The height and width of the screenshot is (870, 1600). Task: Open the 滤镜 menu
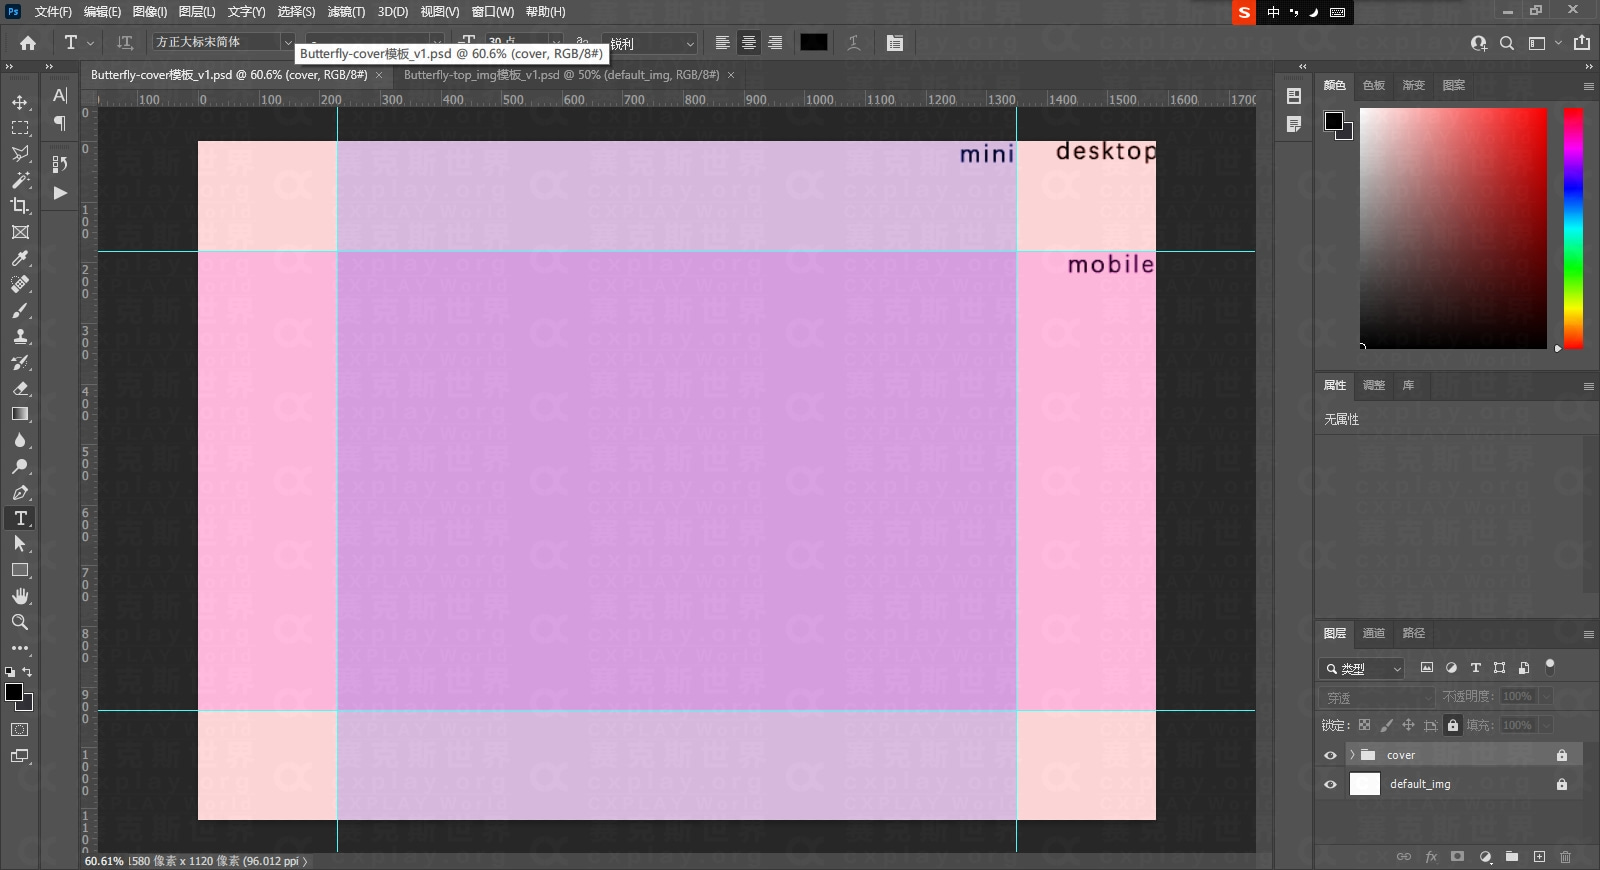(x=346, y=12)
